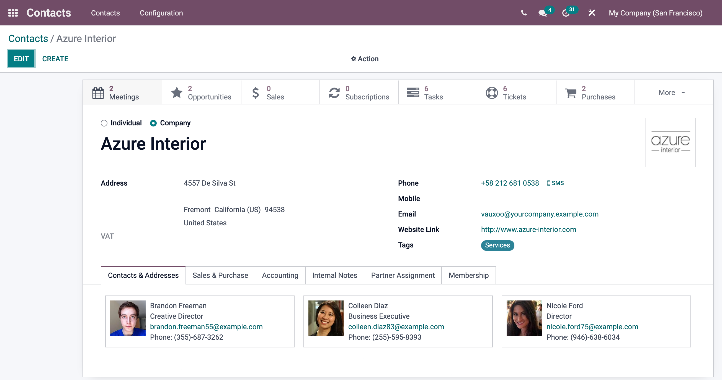Click the Meetings calendar icon

tap(98, 93)
